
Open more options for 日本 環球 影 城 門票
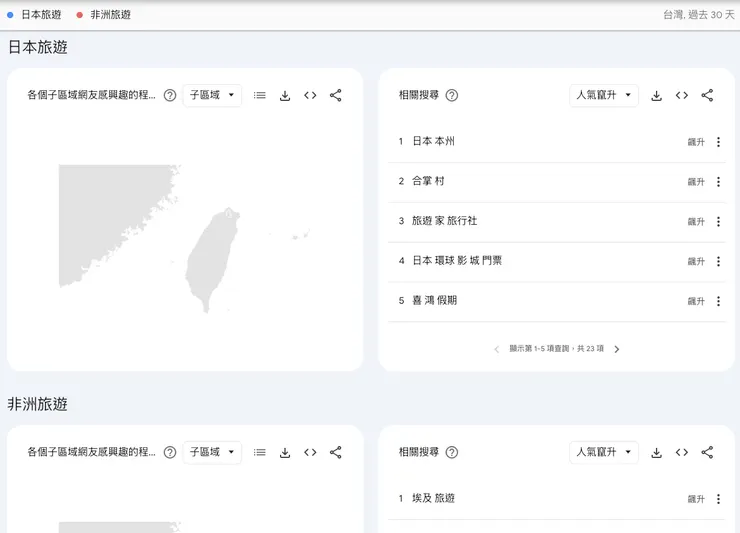[718, 261]
